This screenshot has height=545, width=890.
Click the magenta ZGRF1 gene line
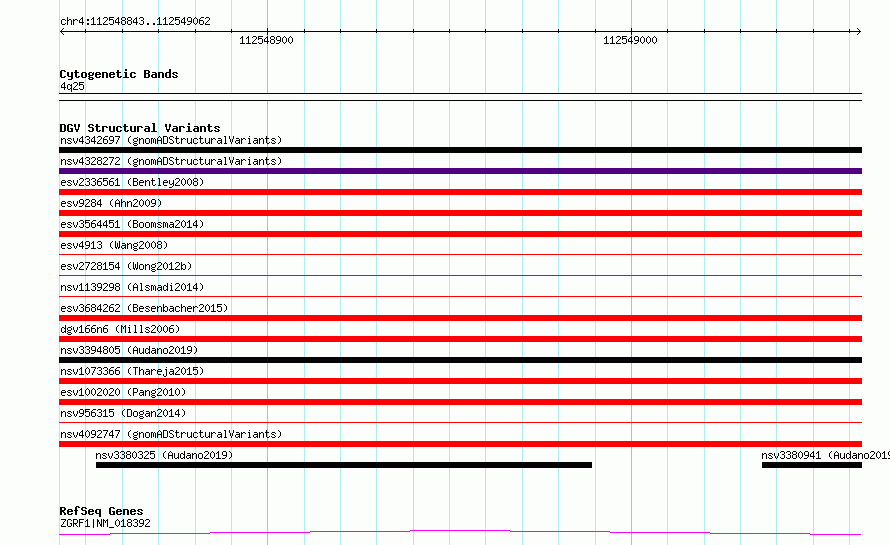(x=460, y=533)
